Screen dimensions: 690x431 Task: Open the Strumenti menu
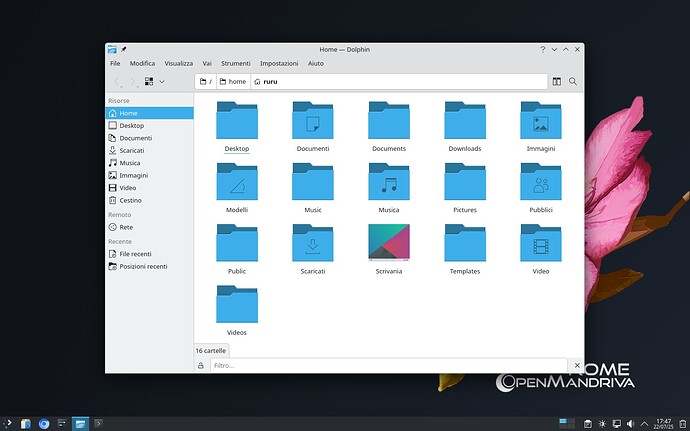pos(236,63)
